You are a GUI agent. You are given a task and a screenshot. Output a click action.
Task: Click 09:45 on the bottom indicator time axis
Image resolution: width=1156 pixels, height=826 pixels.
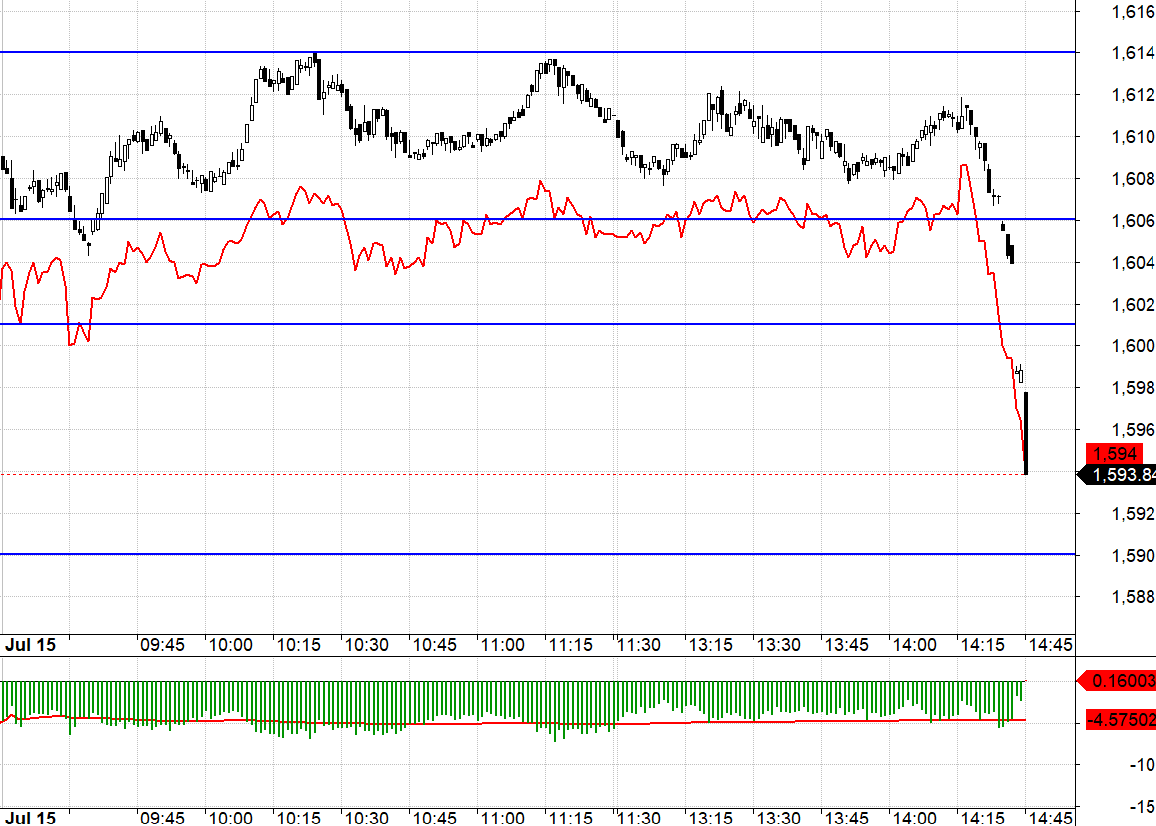tap(163, 818)
